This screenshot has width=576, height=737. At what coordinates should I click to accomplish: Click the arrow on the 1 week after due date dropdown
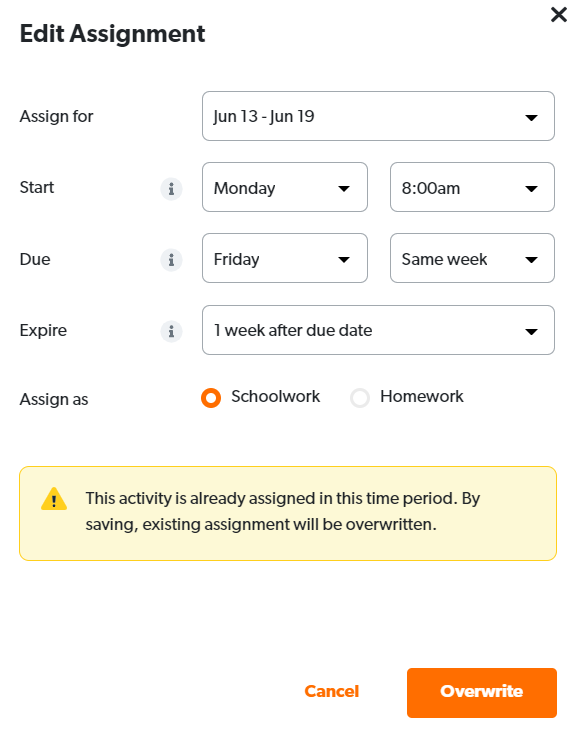pyautogui.click(x=531, y=332)
